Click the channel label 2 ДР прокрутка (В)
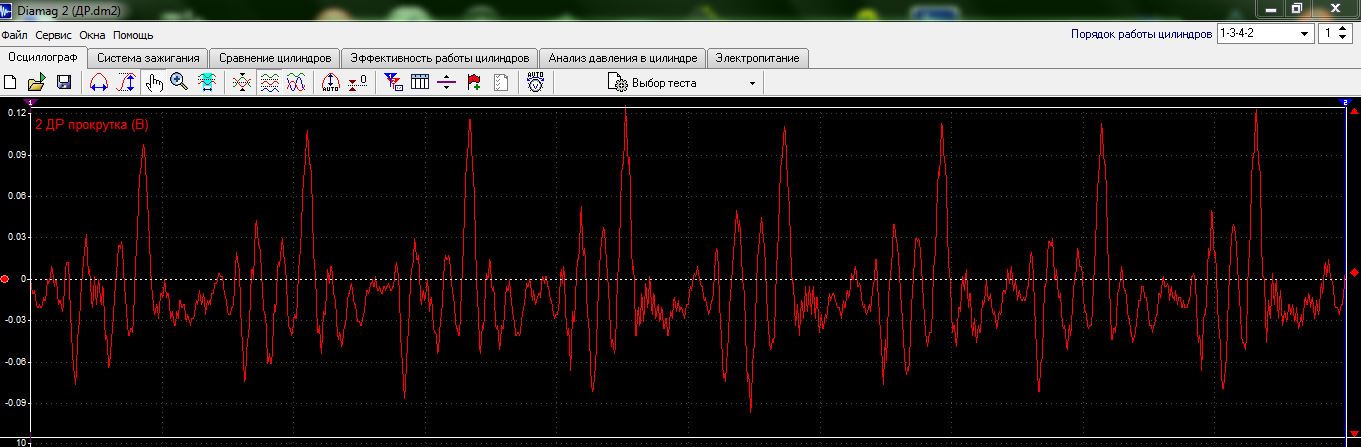 (91, 125)
